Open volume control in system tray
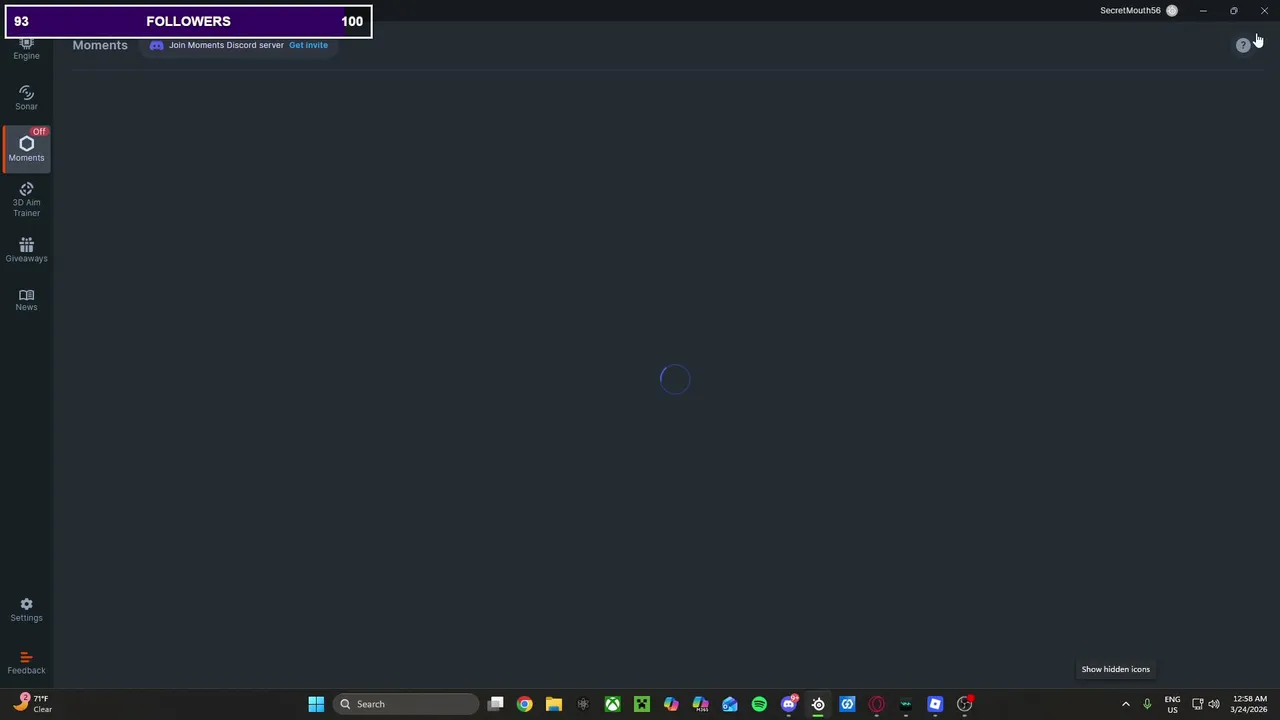This screenshot has height=720, width=1280. tap(1214, 704)
